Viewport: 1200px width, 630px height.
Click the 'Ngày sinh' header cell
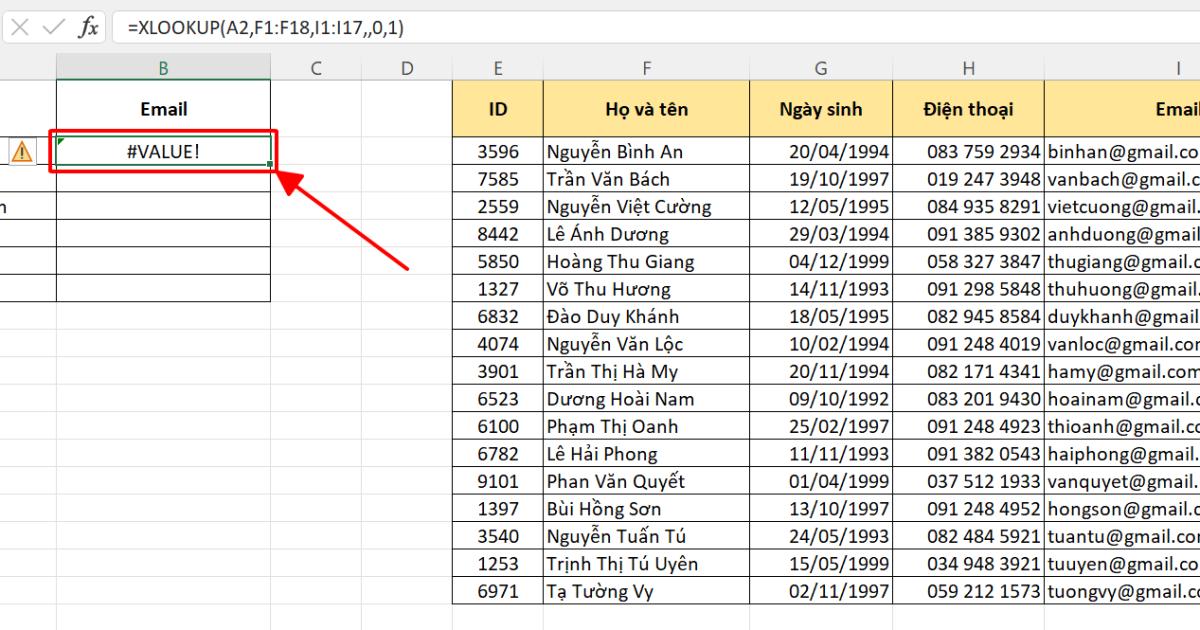point(820,108)
